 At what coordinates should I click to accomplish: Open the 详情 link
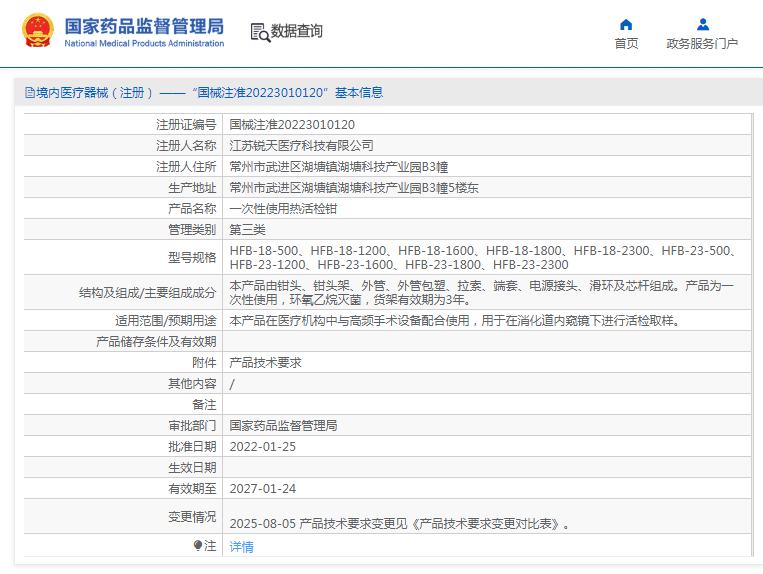pos(241,547)
